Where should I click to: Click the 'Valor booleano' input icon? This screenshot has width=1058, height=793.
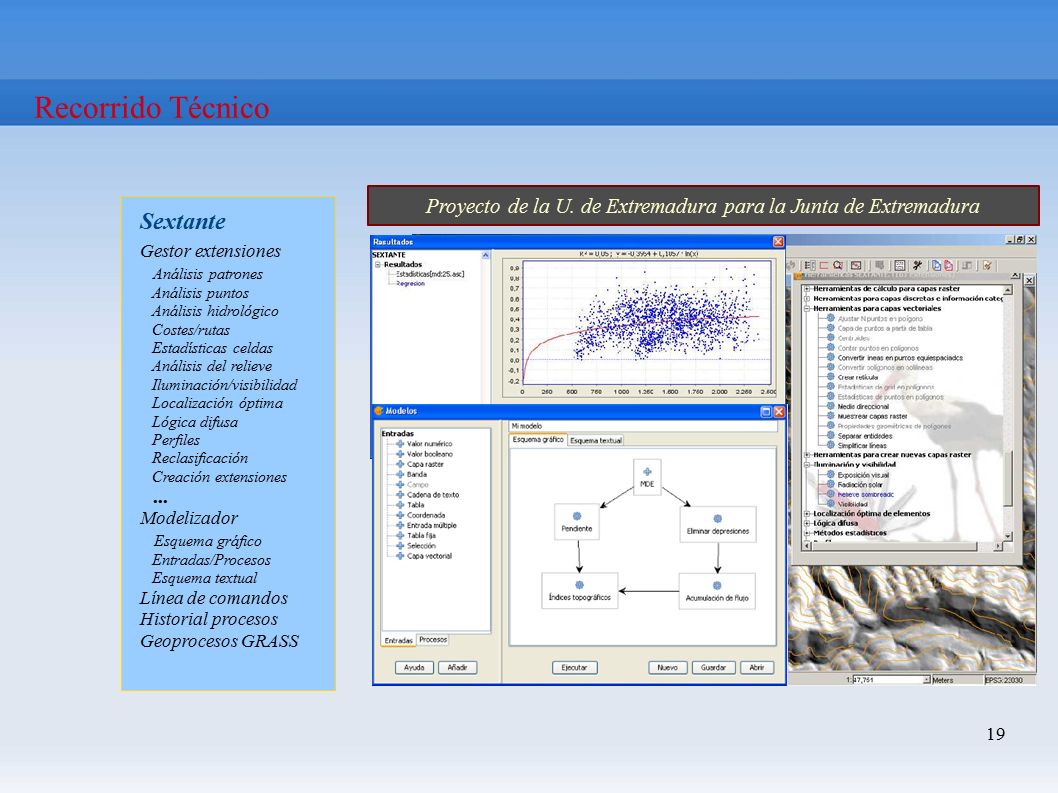[400, 454]
